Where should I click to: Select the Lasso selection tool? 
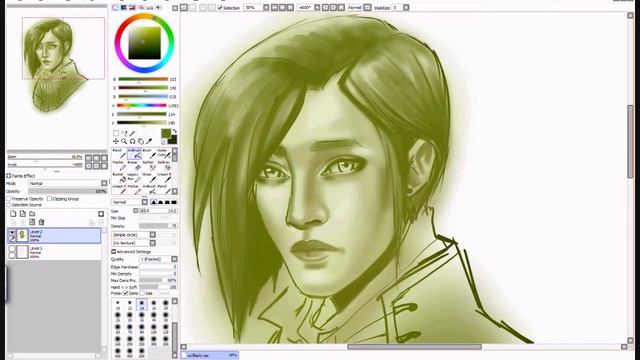coord(124,133)
